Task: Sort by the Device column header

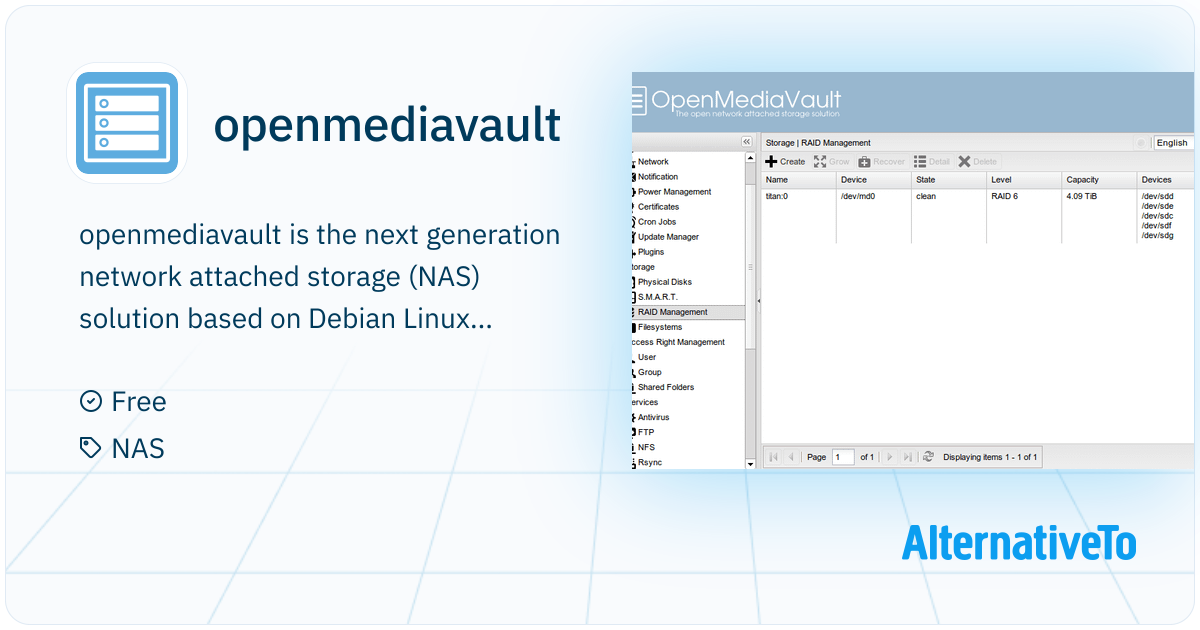Action: click(874, 180)
